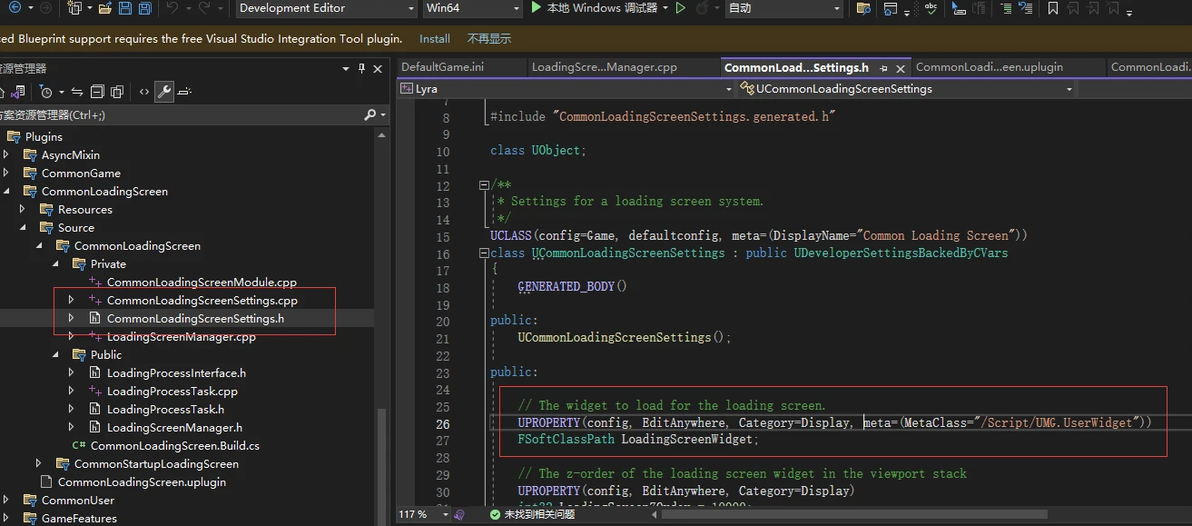1192x526 pixels.
Task: Click the Save All toolbar icon
Action: [145, 8]
